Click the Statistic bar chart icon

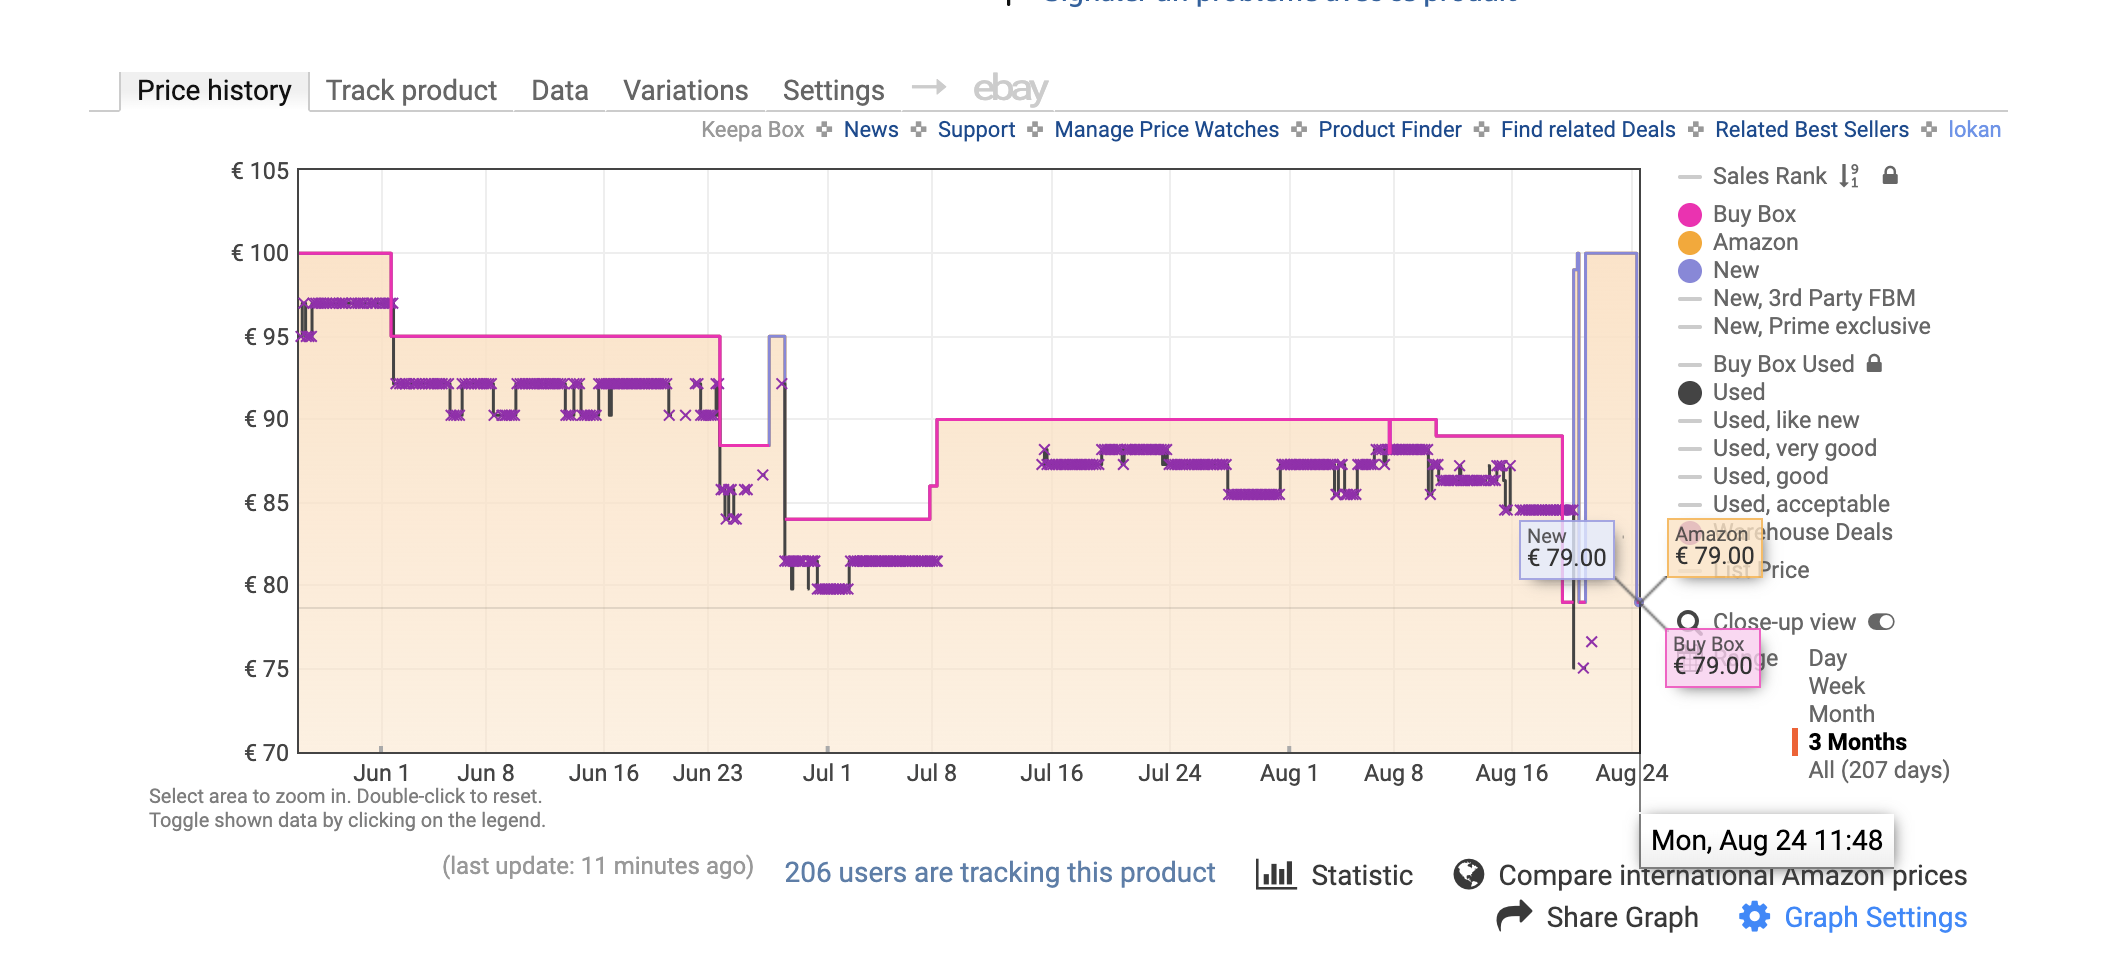tap(1276, 875)
